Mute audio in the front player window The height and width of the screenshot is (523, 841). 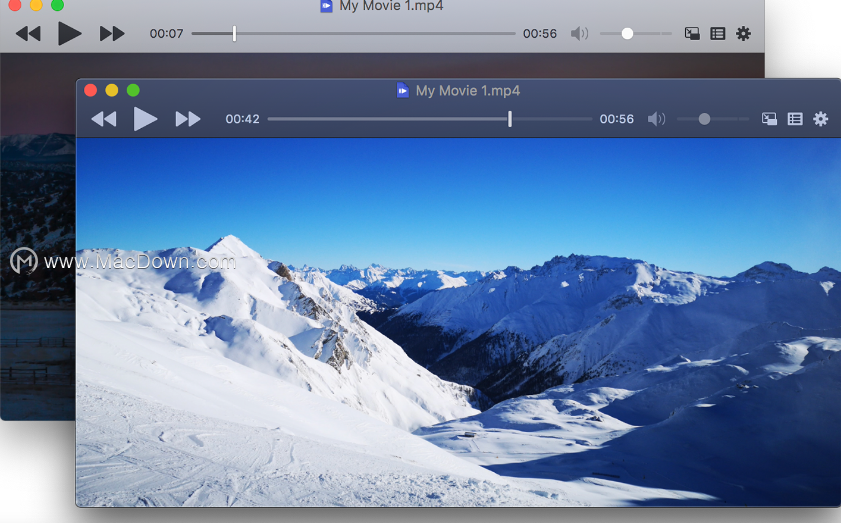[x=656, y=119]
